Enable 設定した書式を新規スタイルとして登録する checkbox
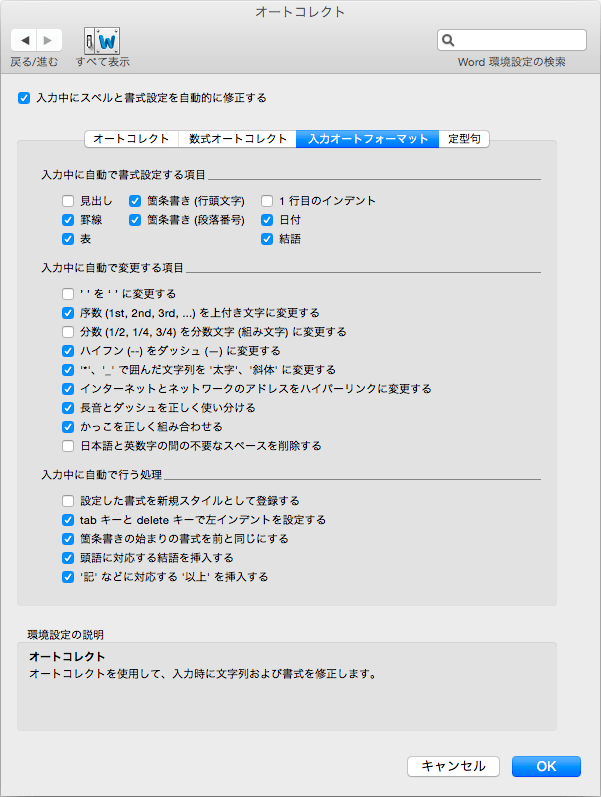This screenshot has width=601, height=797. 68,501
